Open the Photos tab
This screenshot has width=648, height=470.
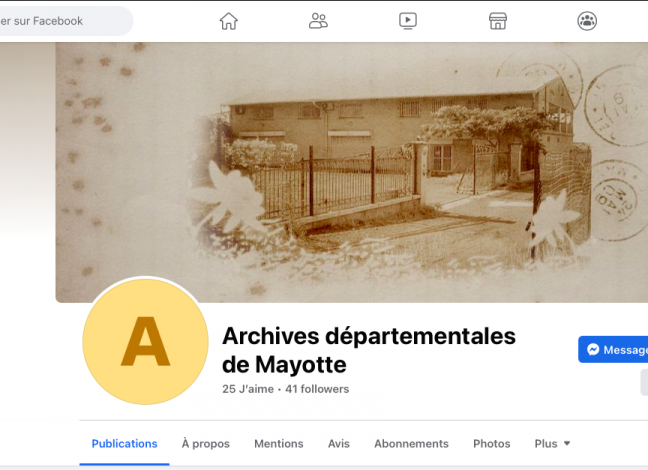(491, 444)
